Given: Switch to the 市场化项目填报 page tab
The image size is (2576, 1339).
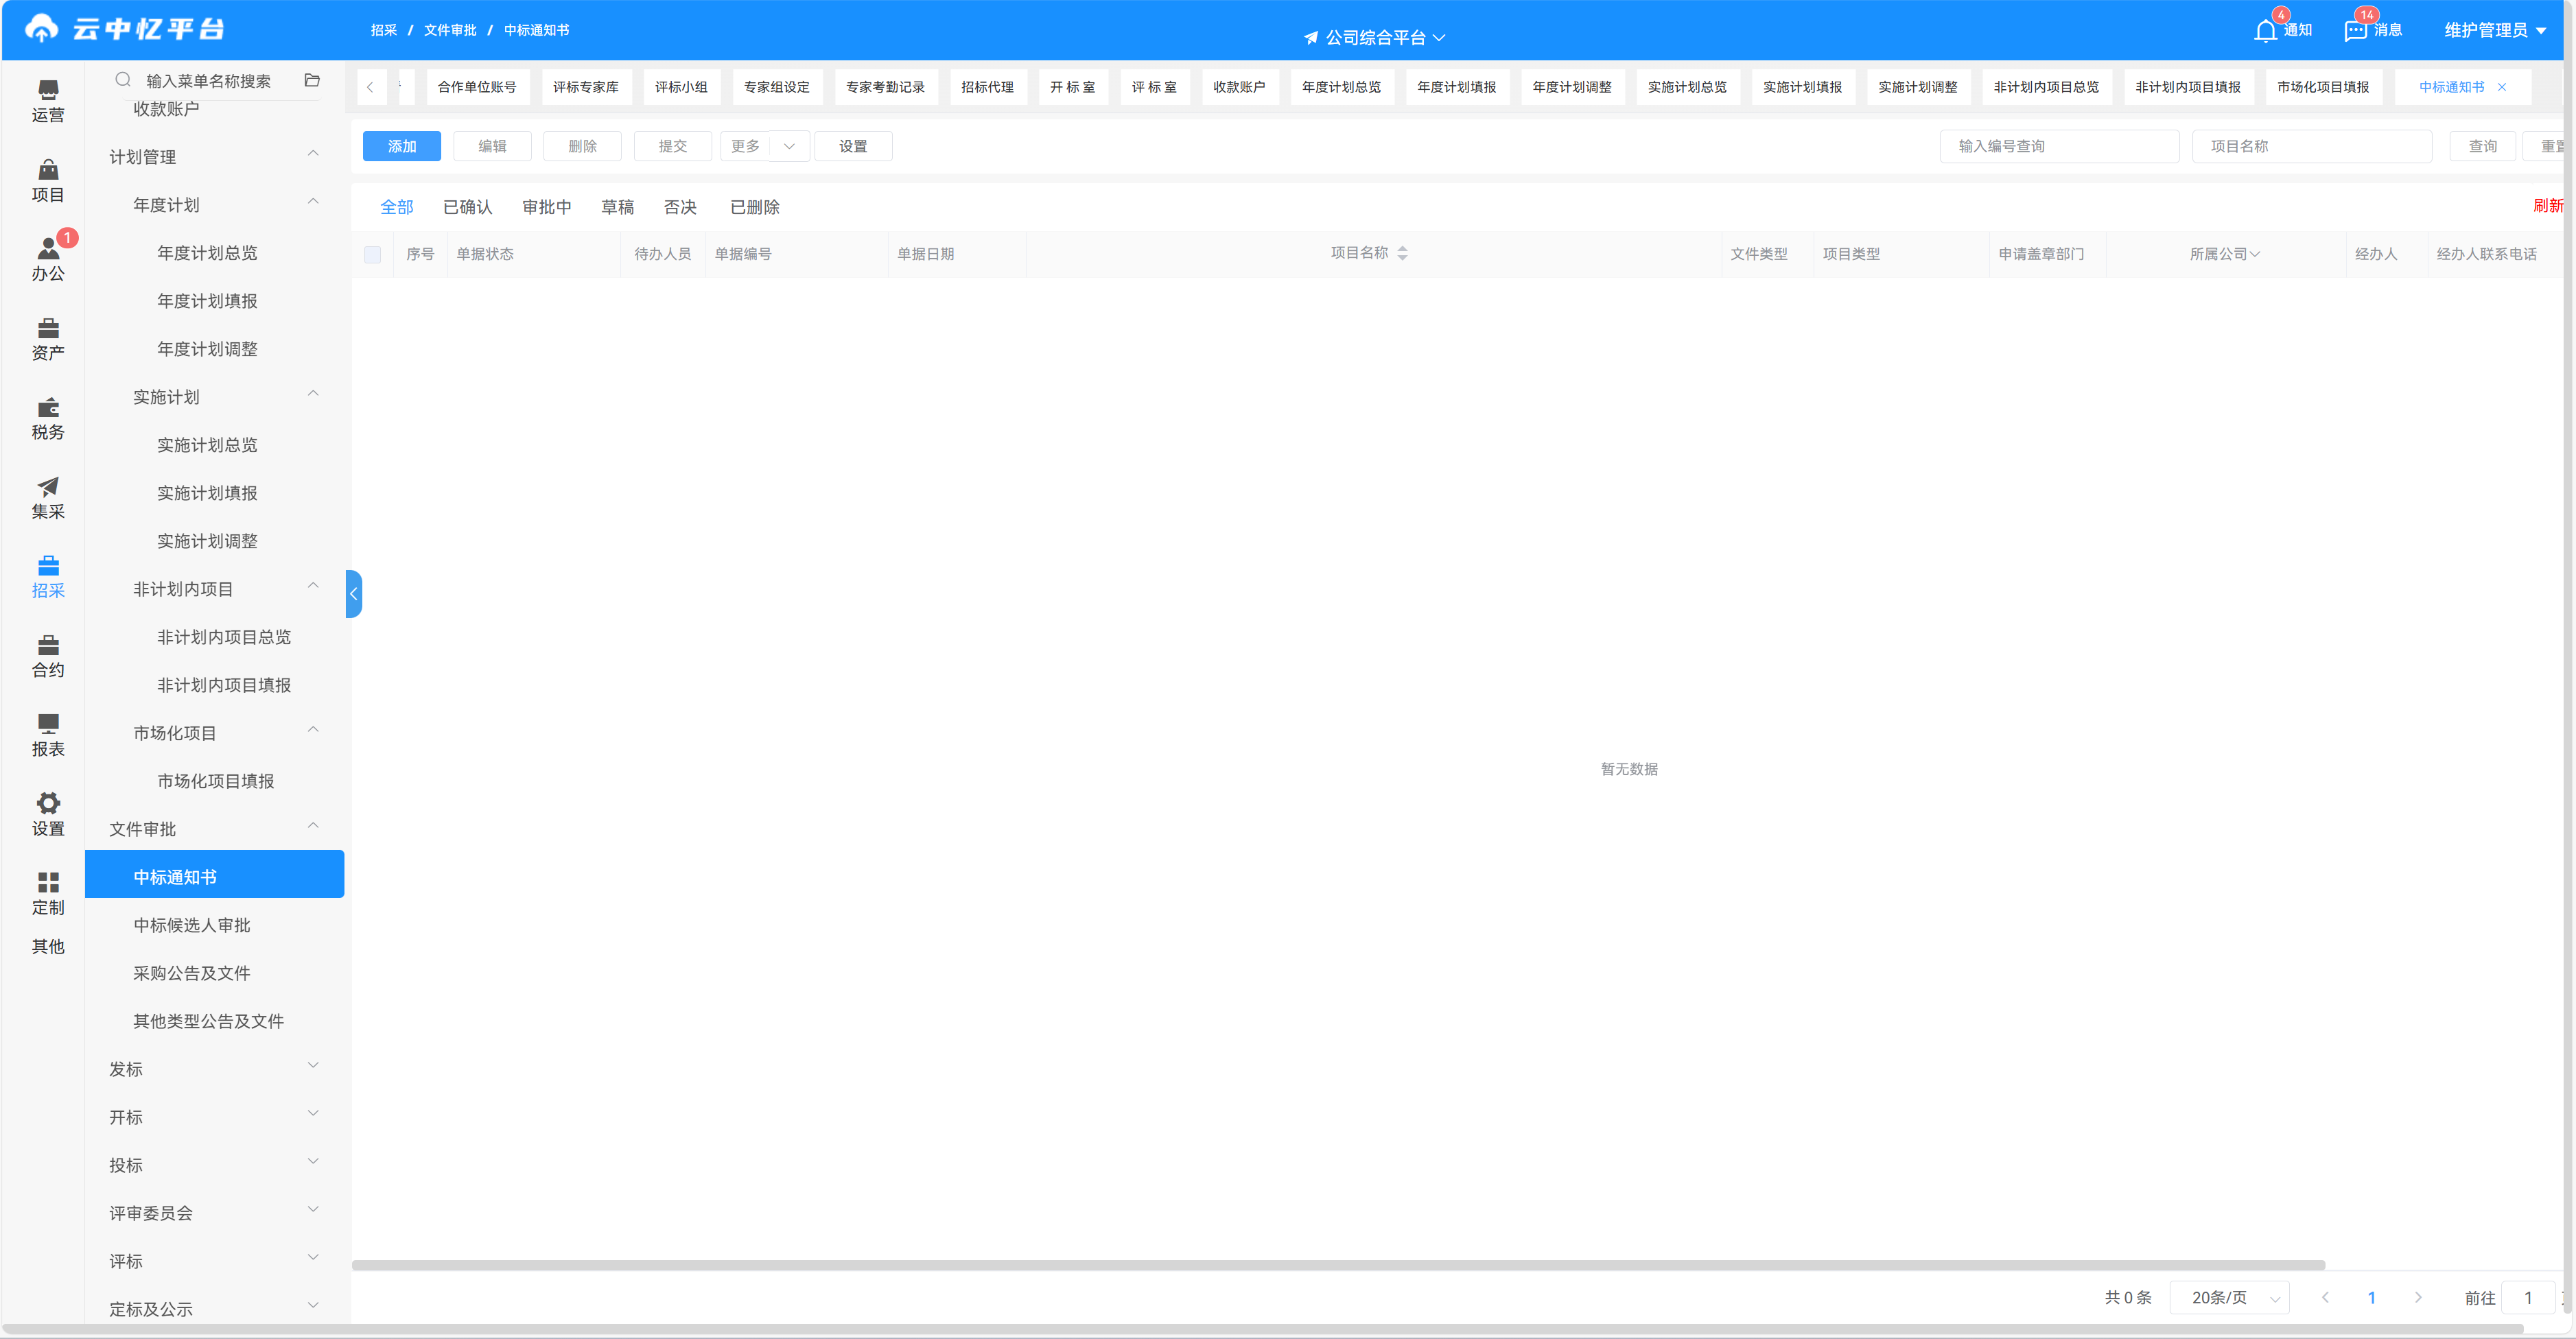Looking at the screenshot, I should pos(2323,87).
